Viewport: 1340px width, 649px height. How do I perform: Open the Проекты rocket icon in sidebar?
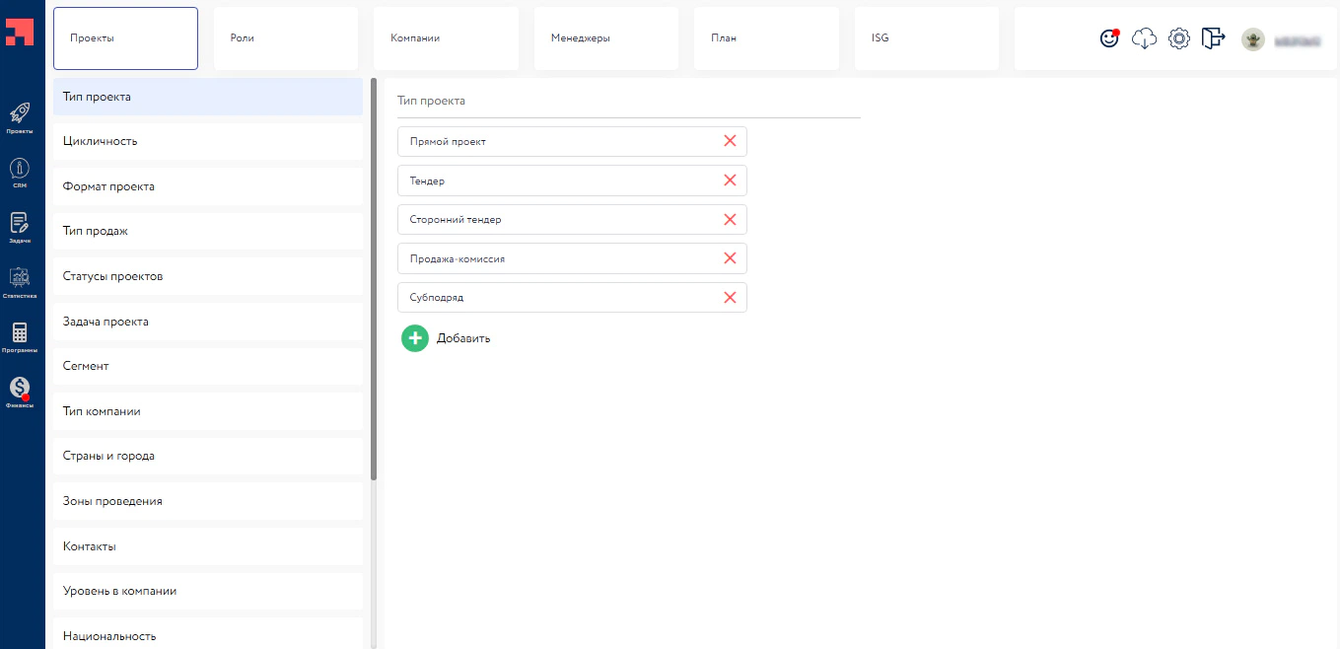(19, 113)
